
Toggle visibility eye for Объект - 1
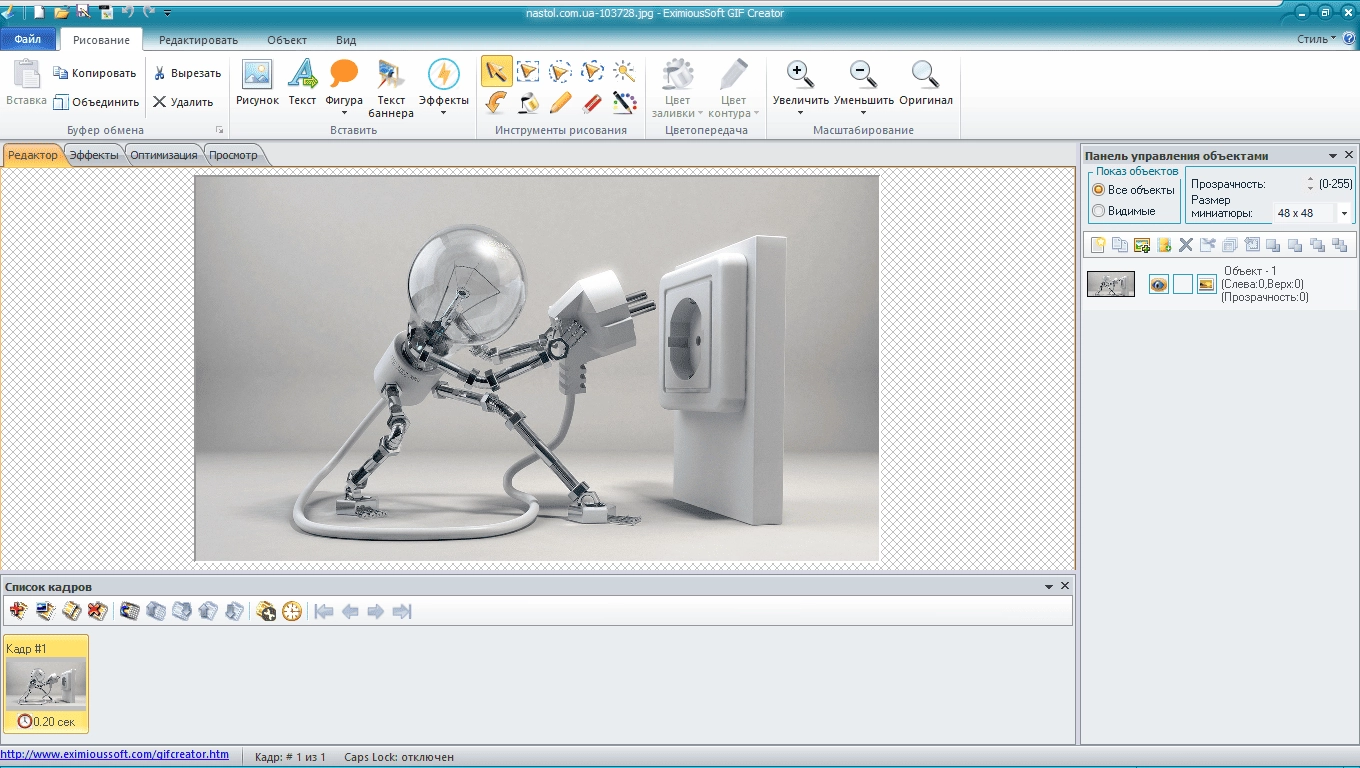[x=1158, y=285]
